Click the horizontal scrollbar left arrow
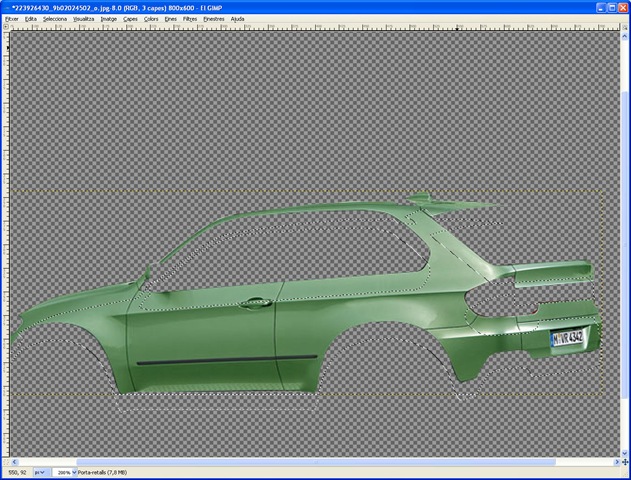Viewport: 631px width, 480px height. [x=14, y=462]
